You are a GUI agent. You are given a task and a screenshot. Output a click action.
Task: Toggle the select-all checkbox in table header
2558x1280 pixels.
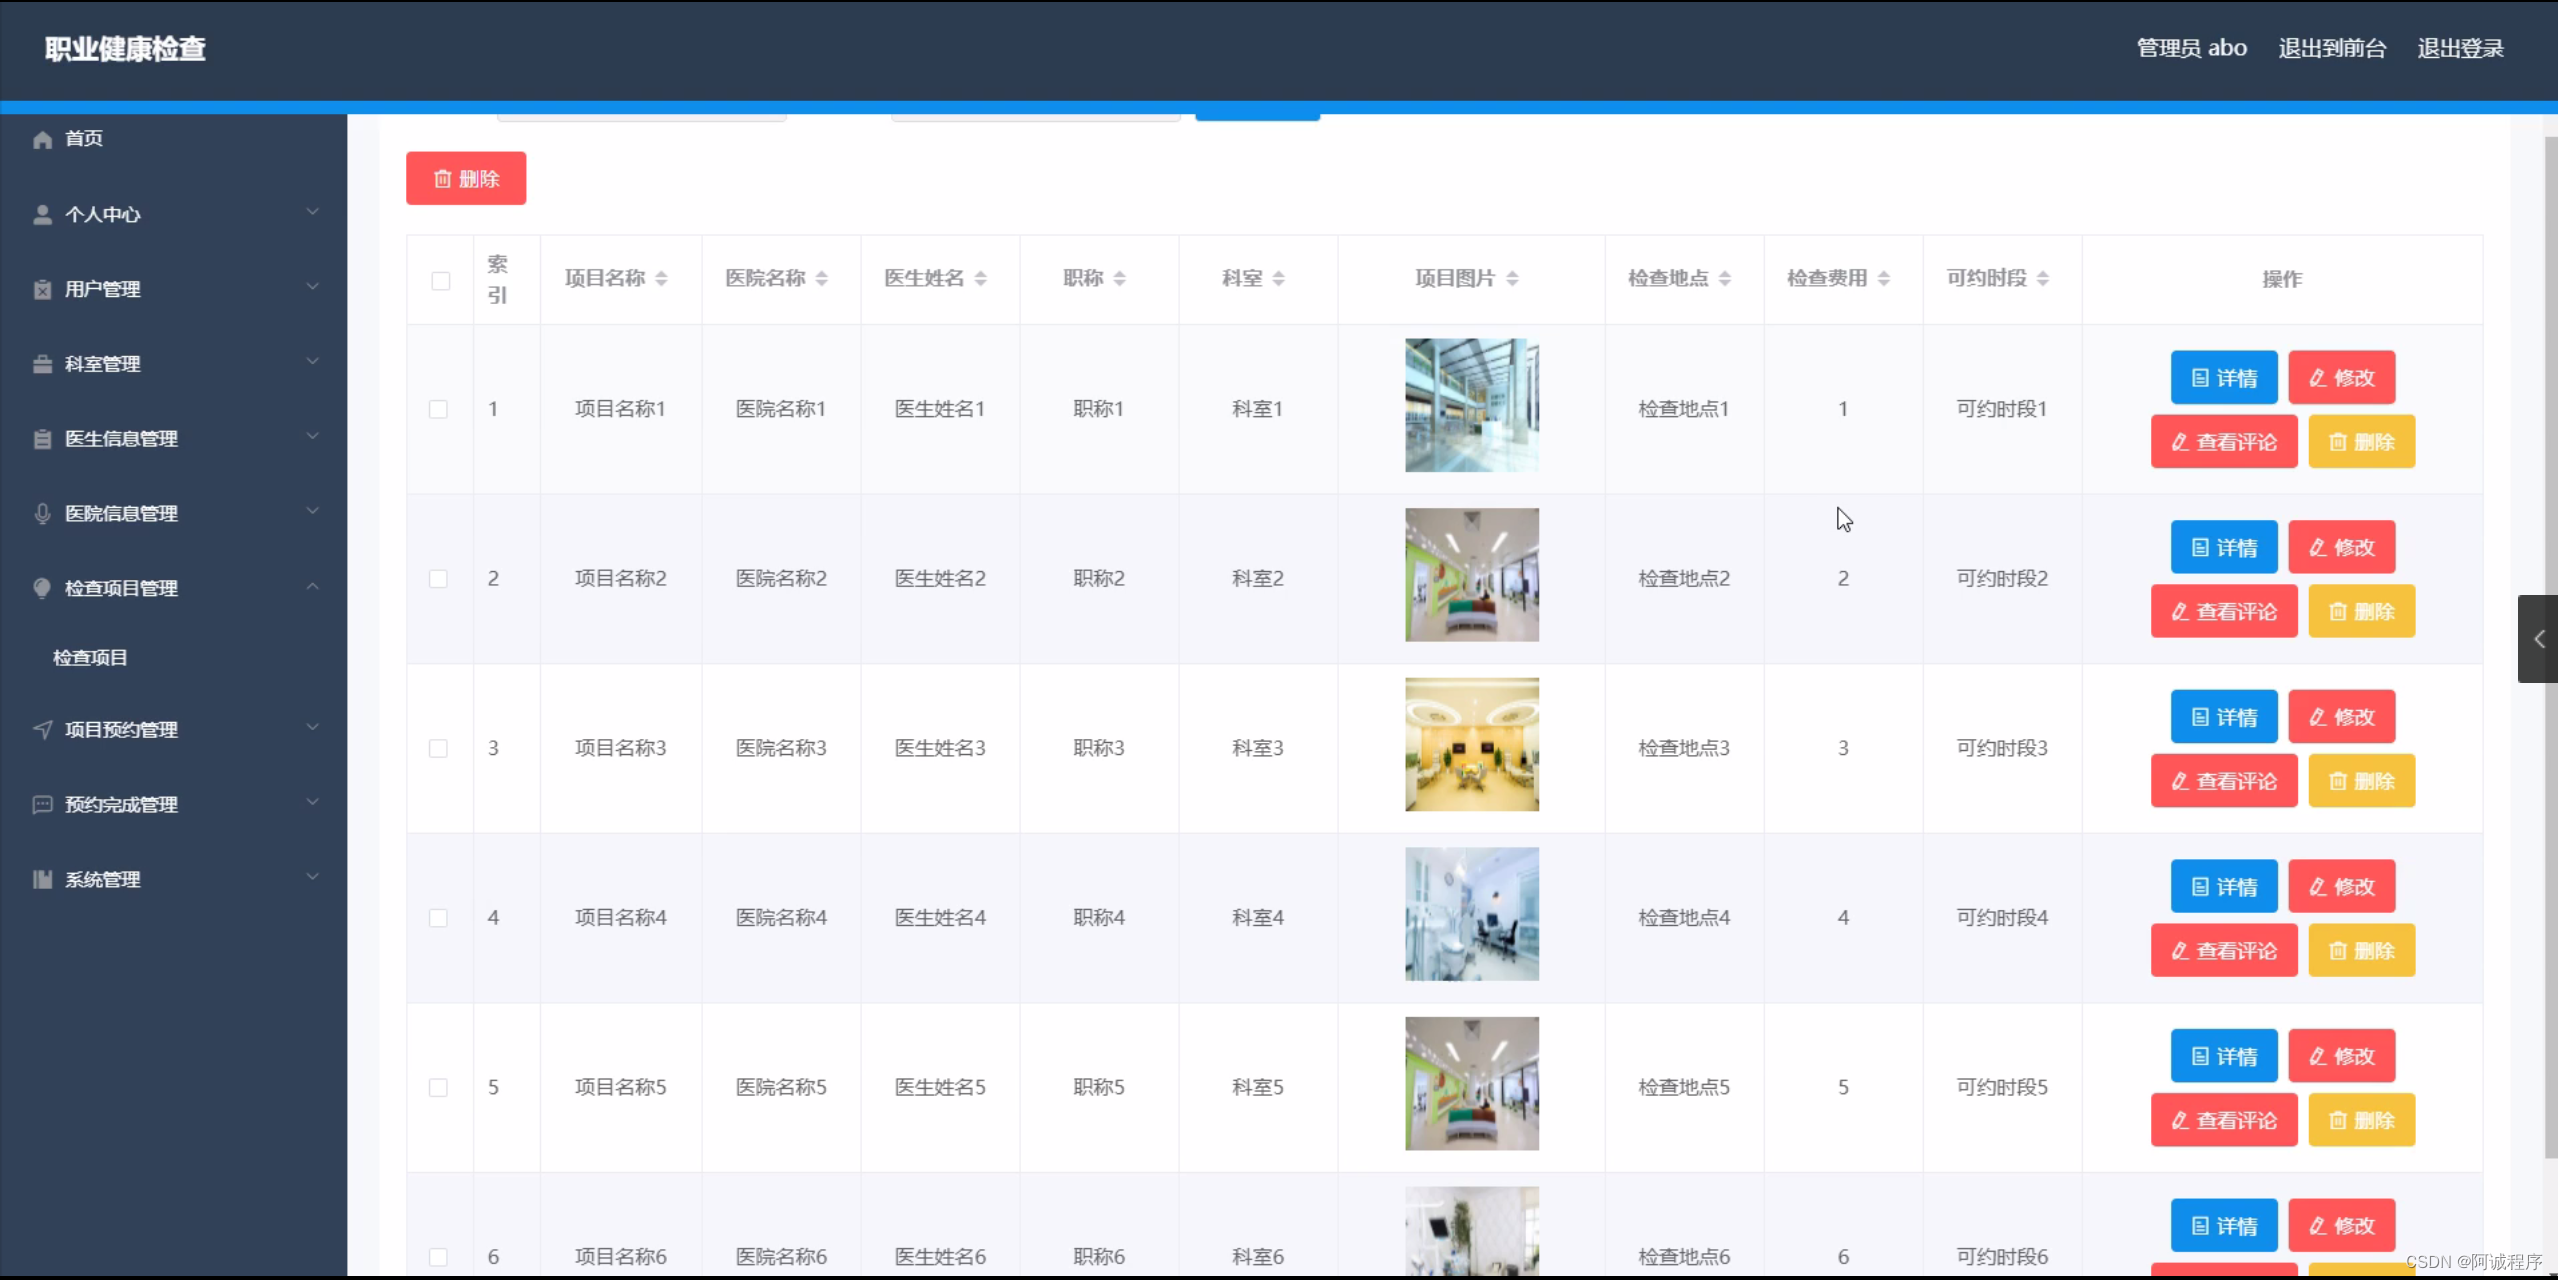click(440, 280)
